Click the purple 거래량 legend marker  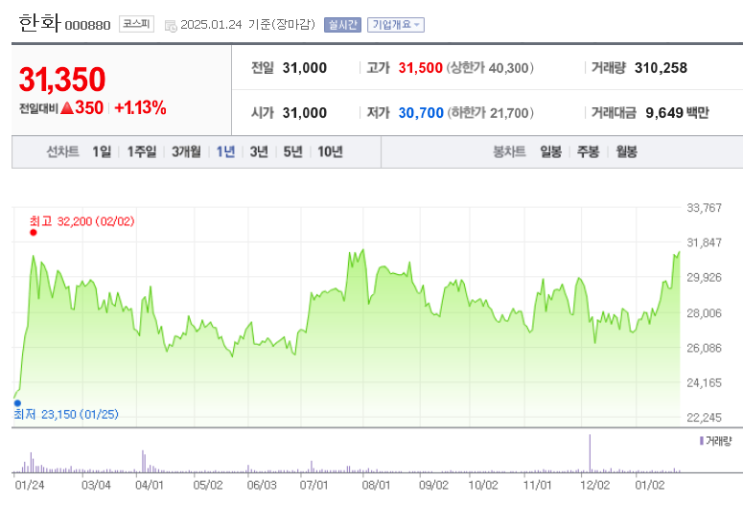(x=701, y=441)
